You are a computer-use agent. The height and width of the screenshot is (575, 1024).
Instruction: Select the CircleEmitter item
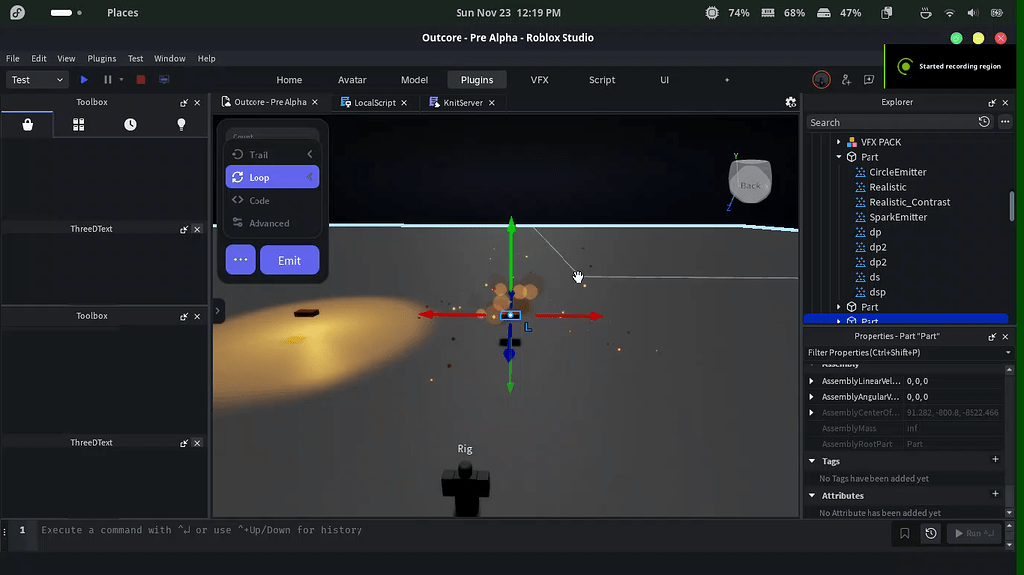pos(897,172)
